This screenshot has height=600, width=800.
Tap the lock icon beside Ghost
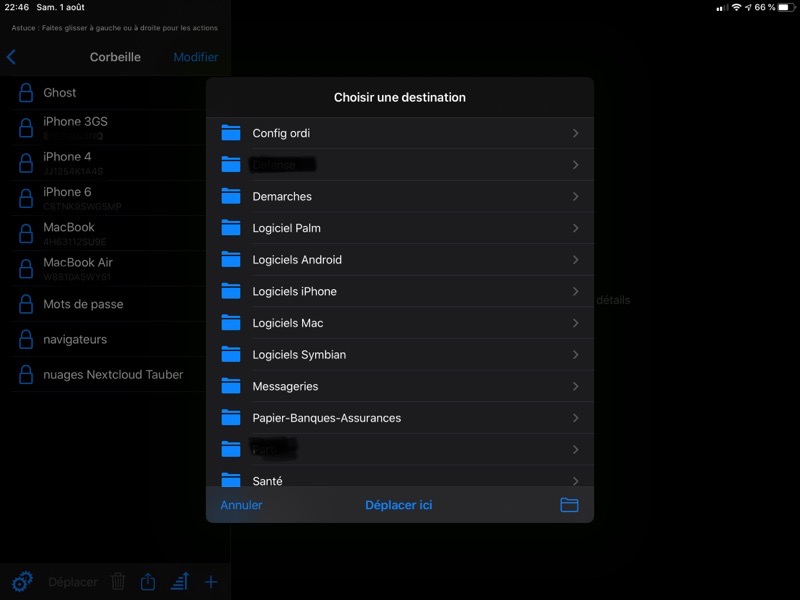(x=27, y=93)
